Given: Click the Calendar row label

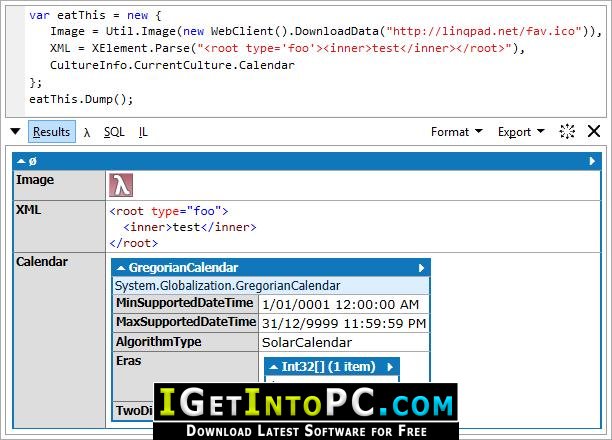Looking at the screenshot, I should click(42, 262).
